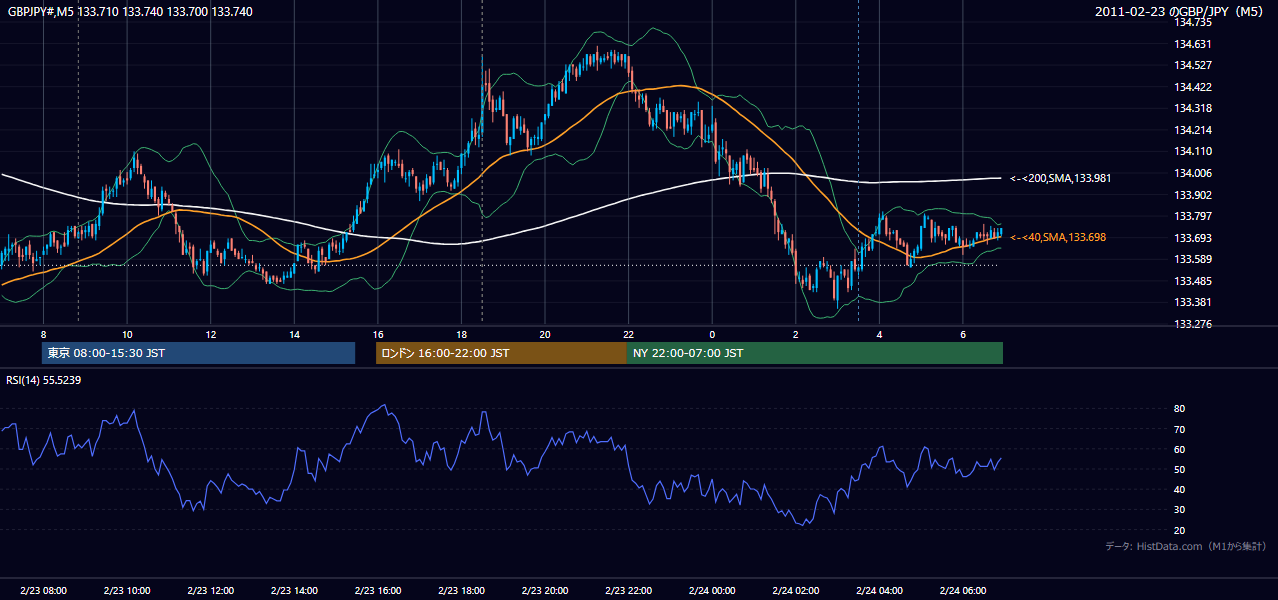1278x600 pixels.
Task: Click price axis value 133.485
Action: 1193,281
